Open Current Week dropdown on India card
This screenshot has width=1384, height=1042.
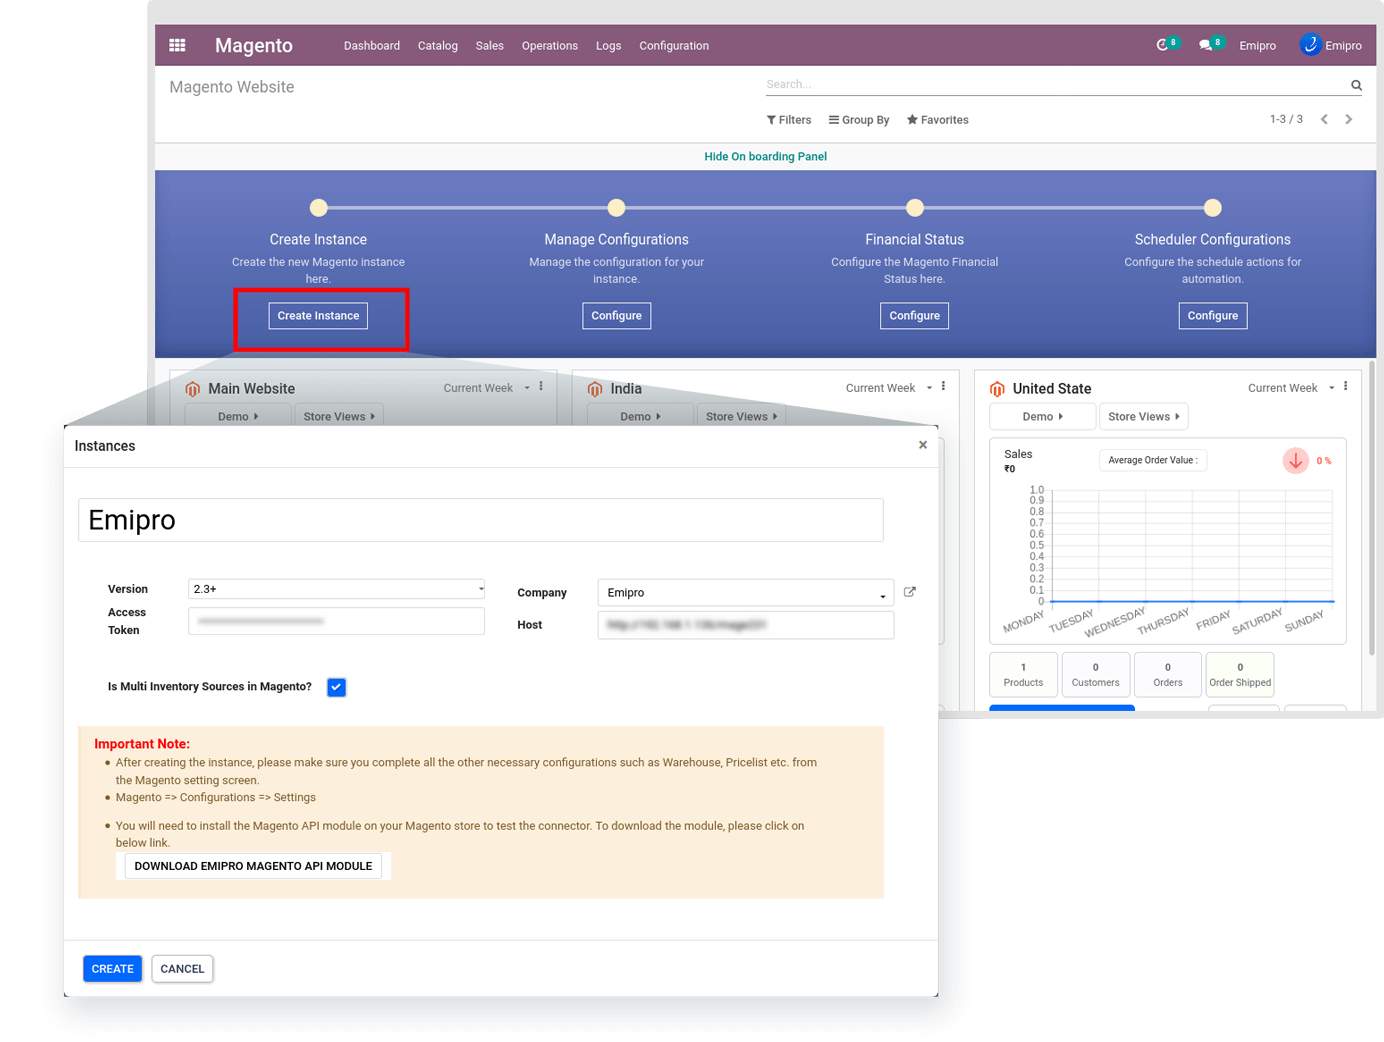pyautogui.click(x=888, y=388)
